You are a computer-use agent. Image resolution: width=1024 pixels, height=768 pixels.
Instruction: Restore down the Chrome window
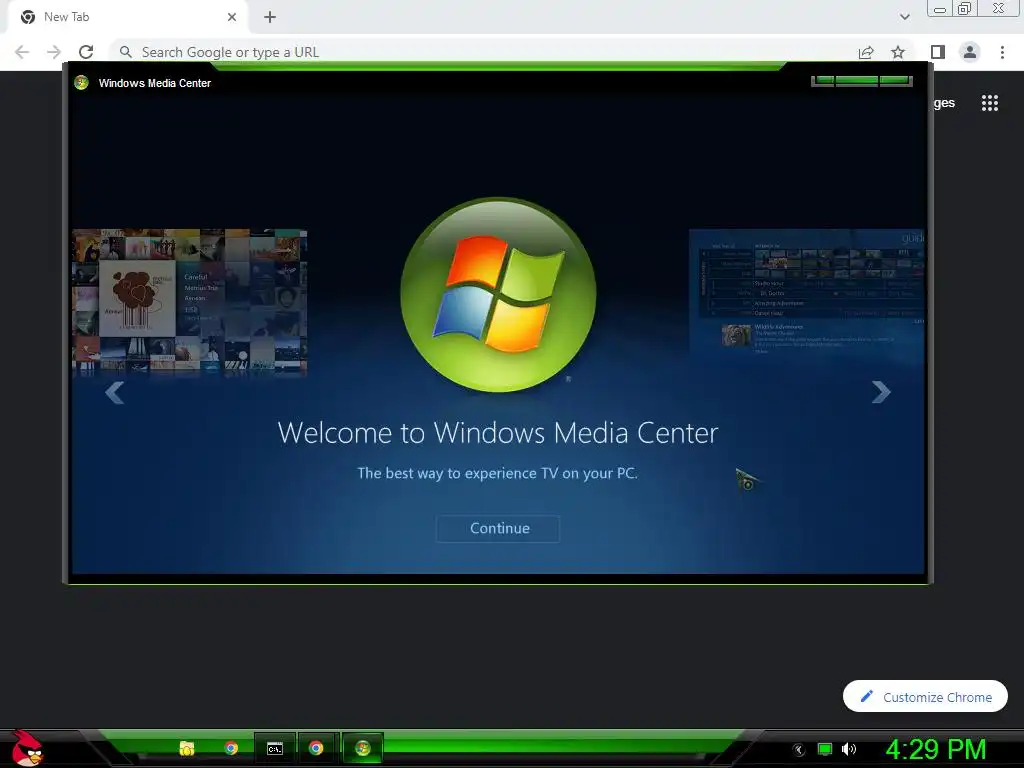[x=964, y=8]
